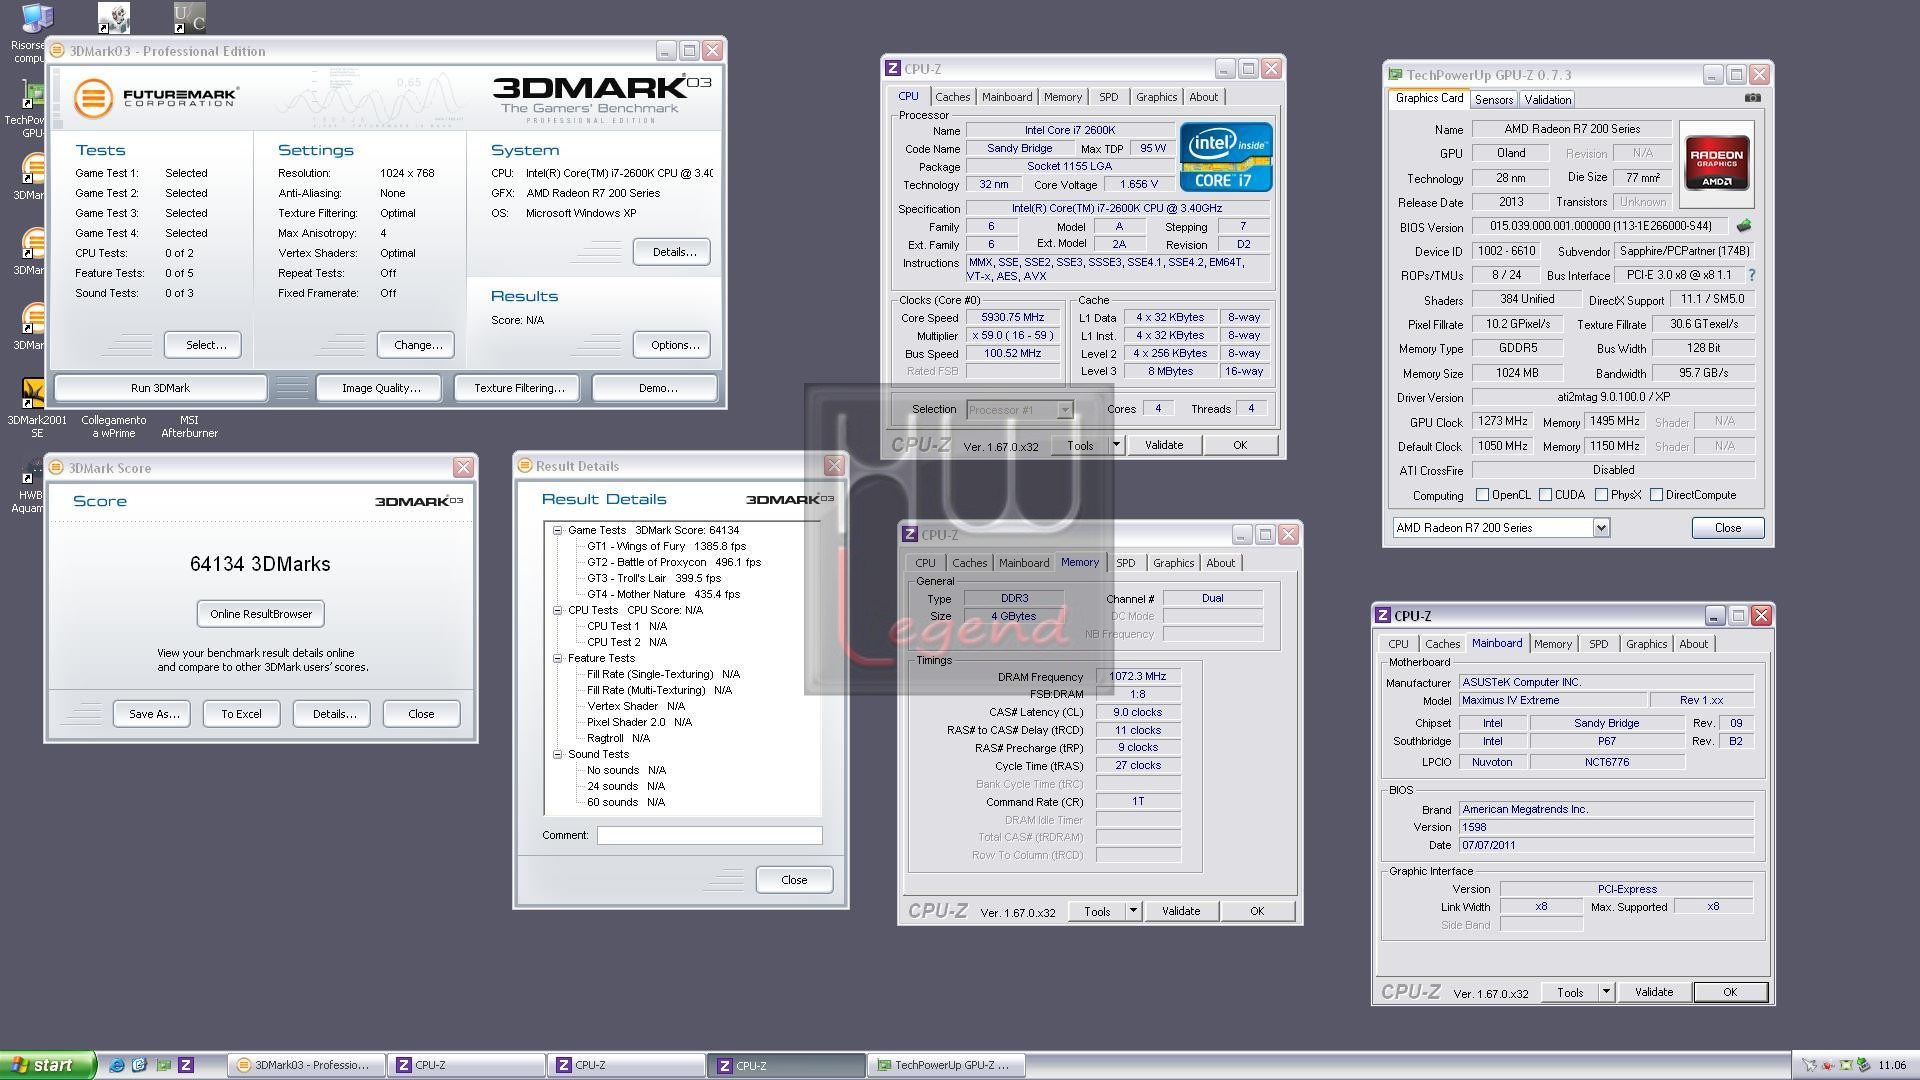Open About tab in top CPU-Z window
This screenshot has width=1920, height=1080.
(x=1203, y=97)
